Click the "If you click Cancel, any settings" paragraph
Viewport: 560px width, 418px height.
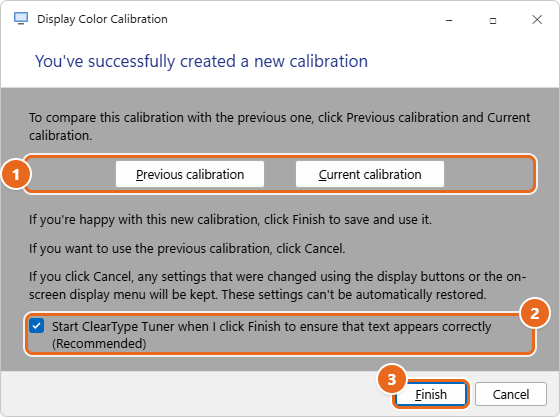point(278,285)
